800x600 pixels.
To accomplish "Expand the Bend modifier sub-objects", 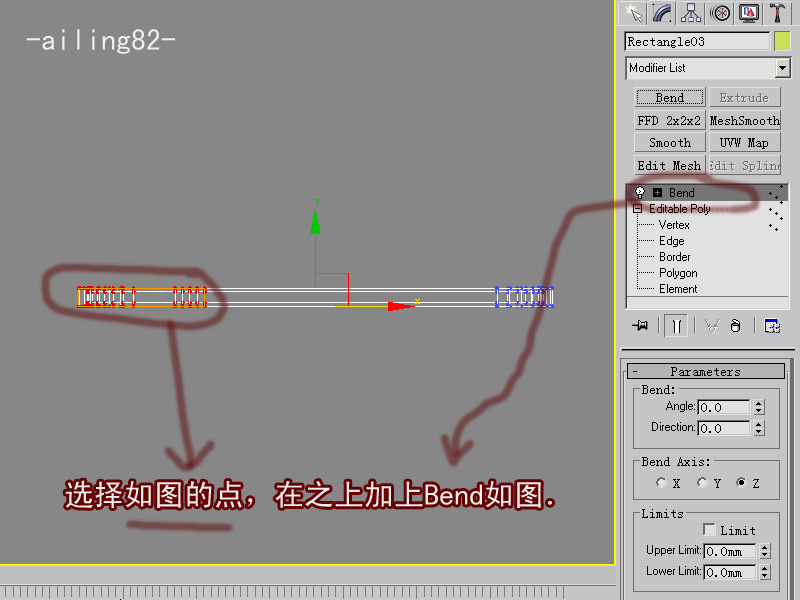I will [658, 193].
